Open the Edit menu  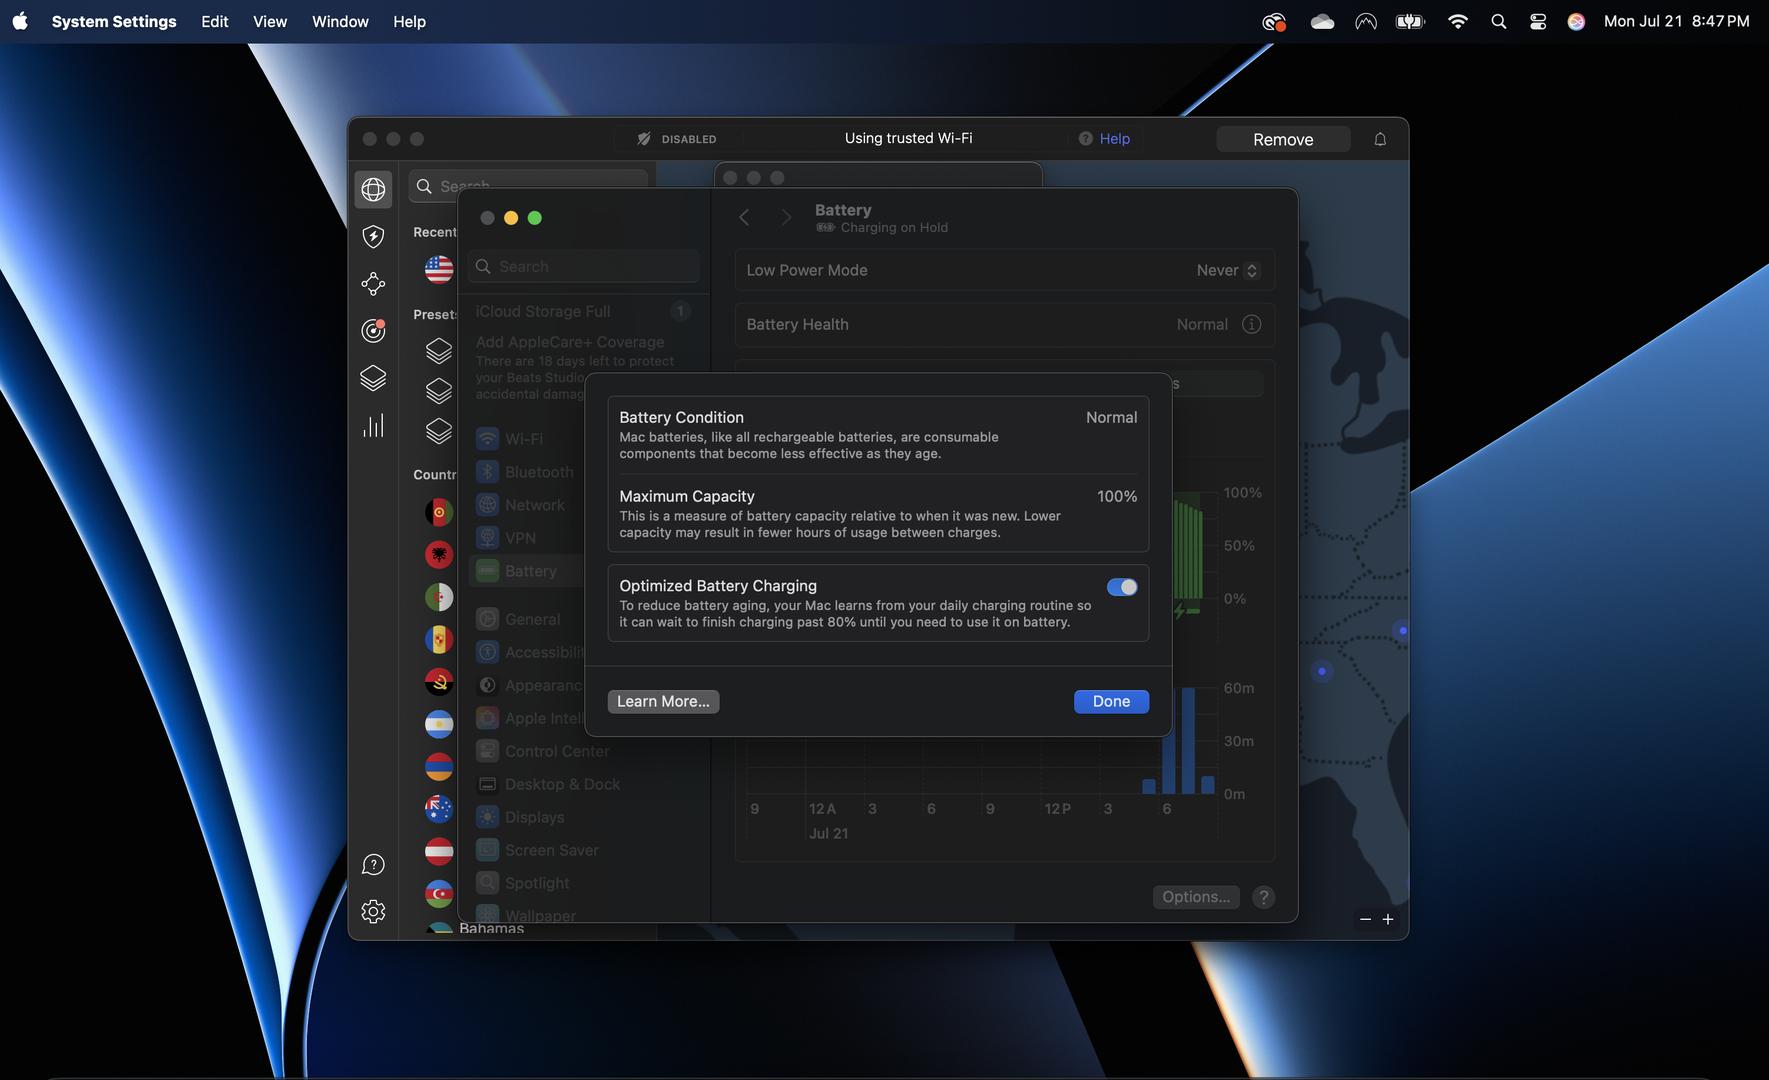[x=214, y=21]
